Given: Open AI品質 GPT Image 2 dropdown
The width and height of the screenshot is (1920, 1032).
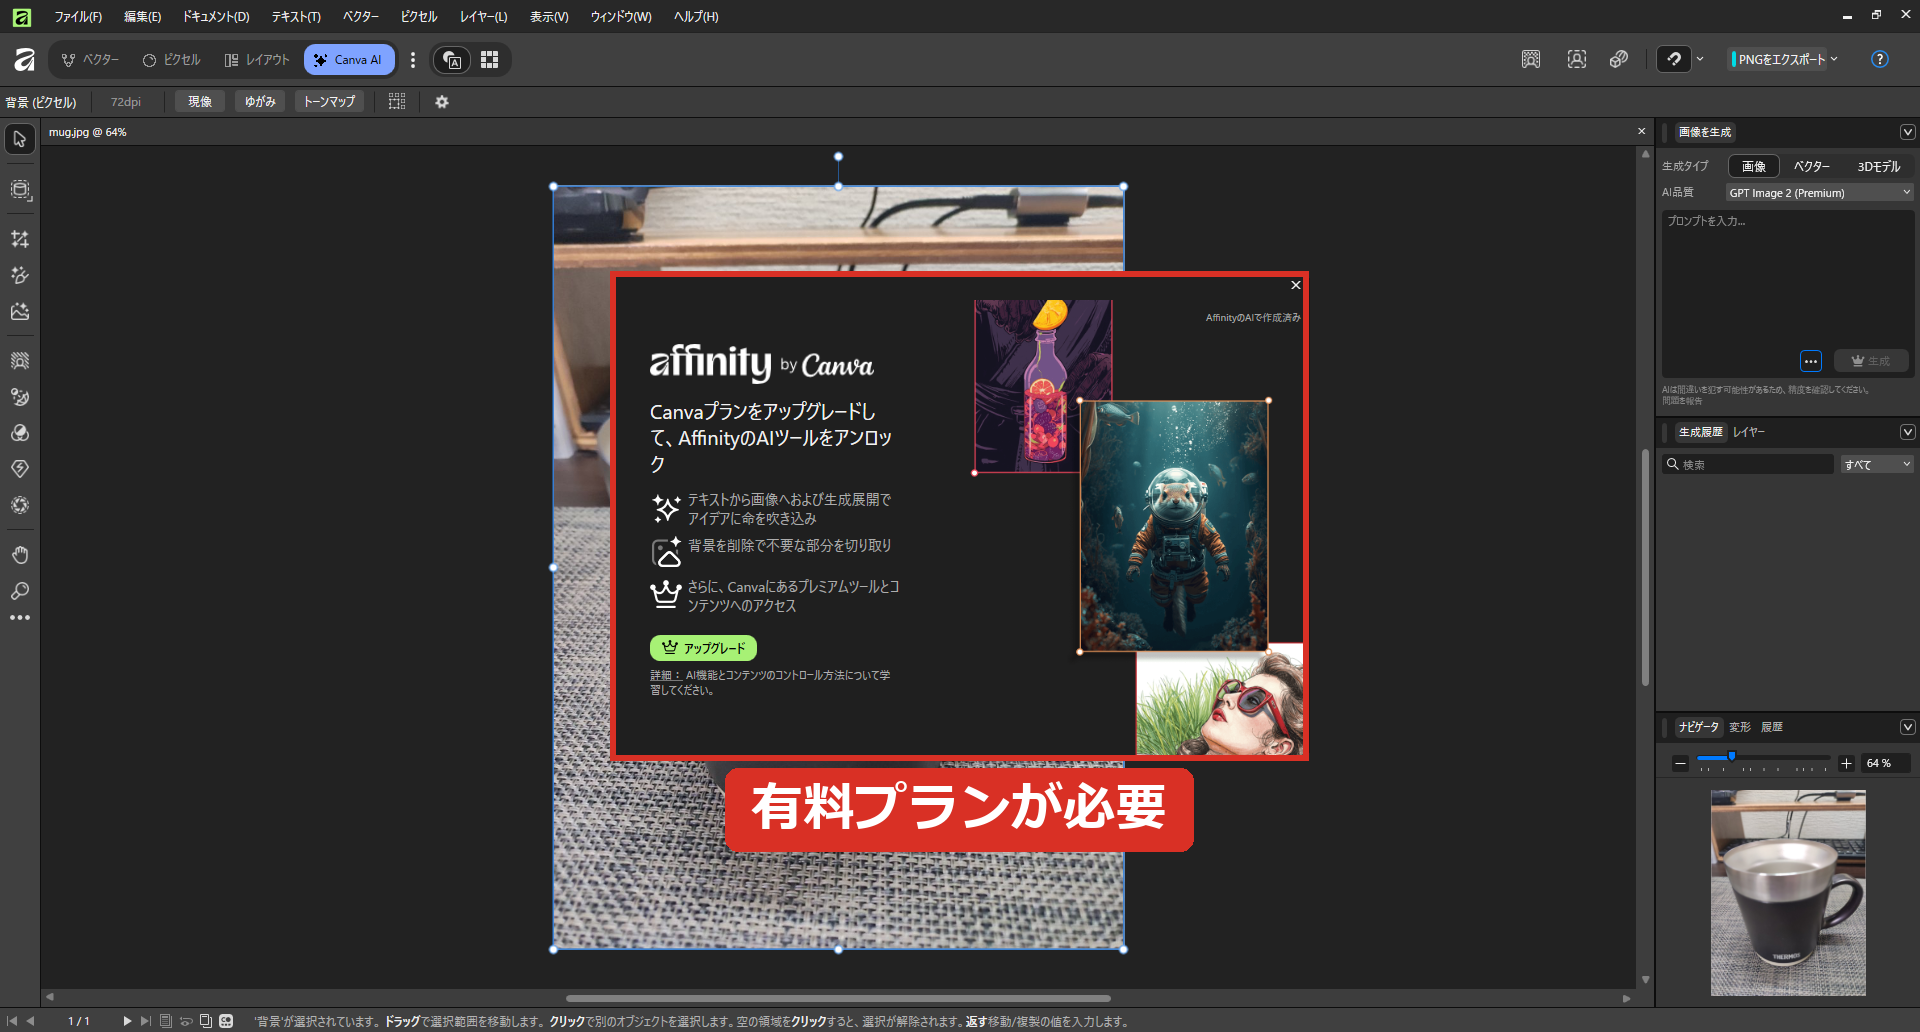Looking at the screenshot, I should [x=1820, y=193].
